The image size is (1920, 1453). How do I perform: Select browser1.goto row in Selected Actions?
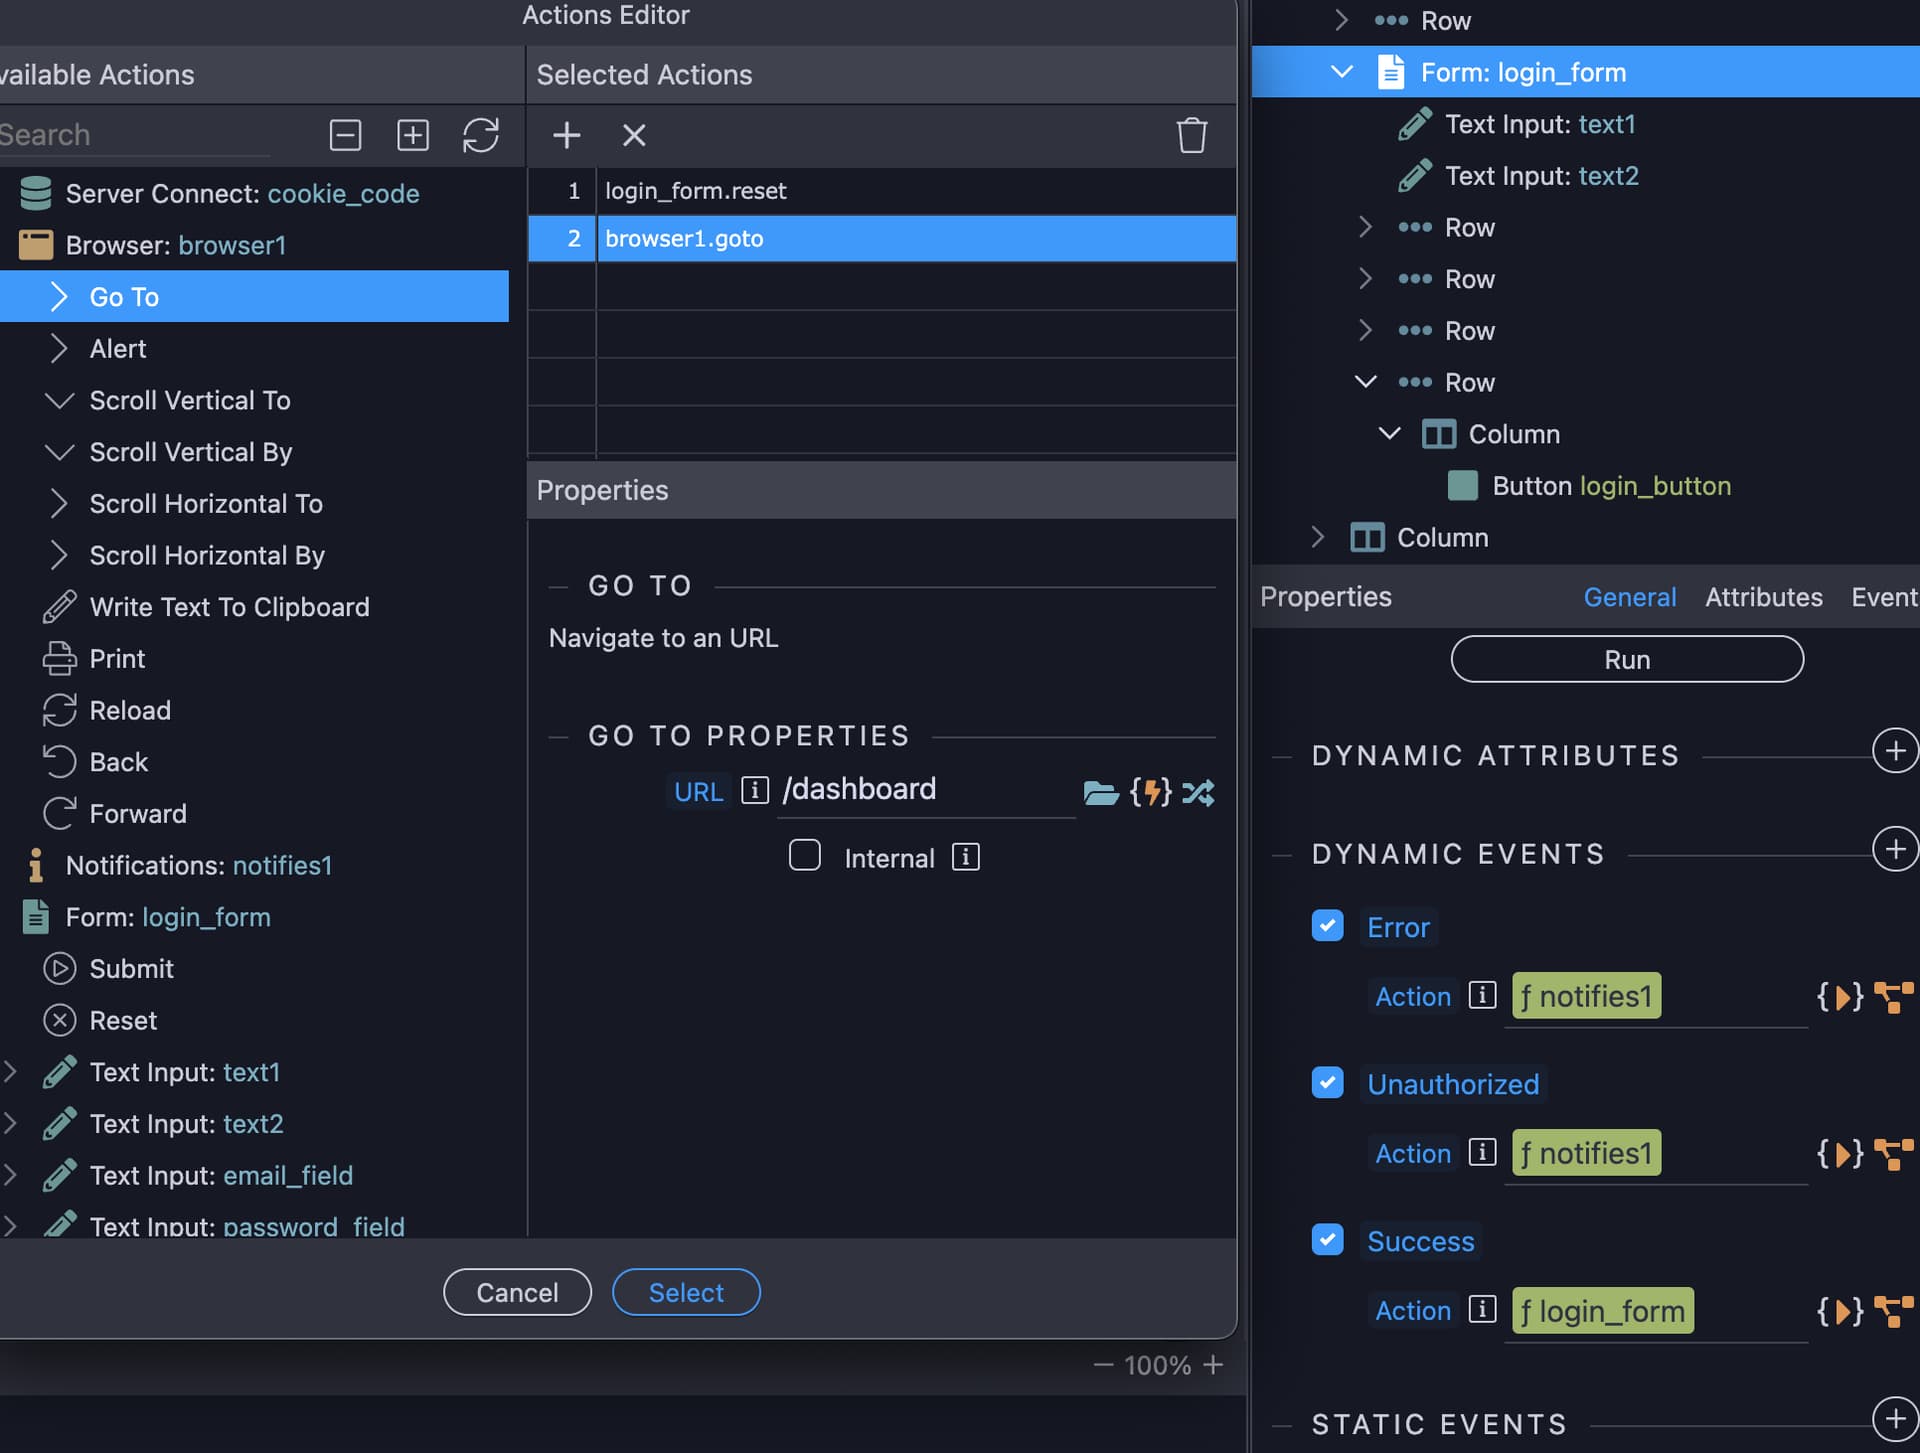coord(882,239)
